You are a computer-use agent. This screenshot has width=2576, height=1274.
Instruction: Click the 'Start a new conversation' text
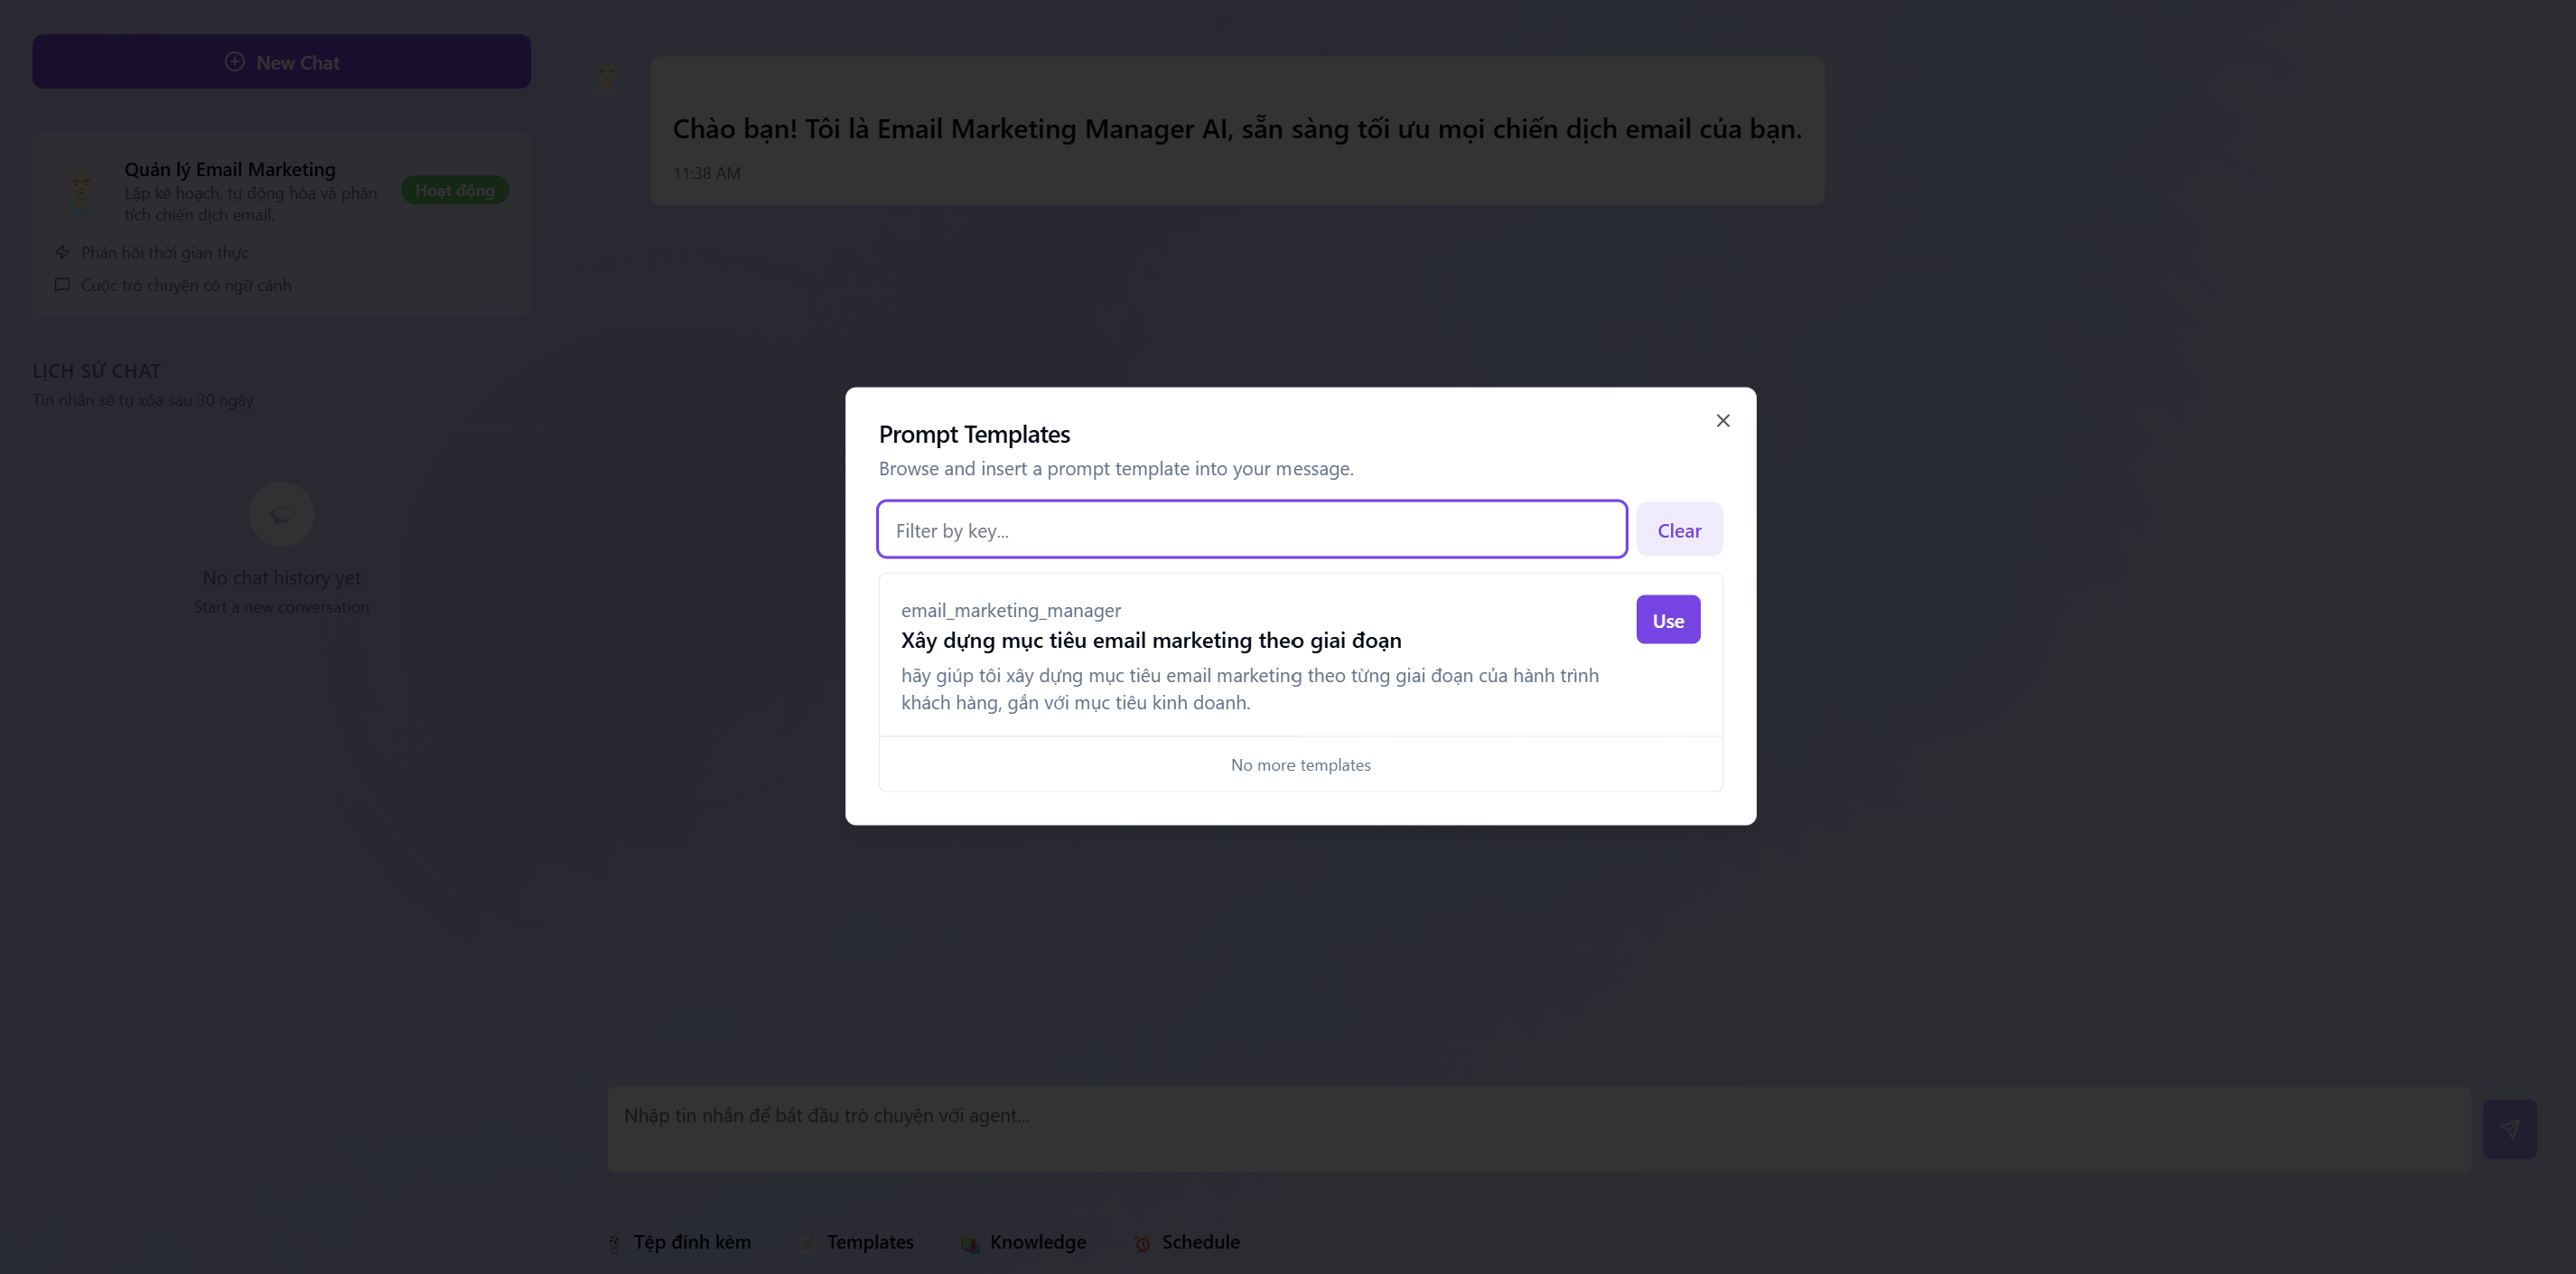coord(281,607)
